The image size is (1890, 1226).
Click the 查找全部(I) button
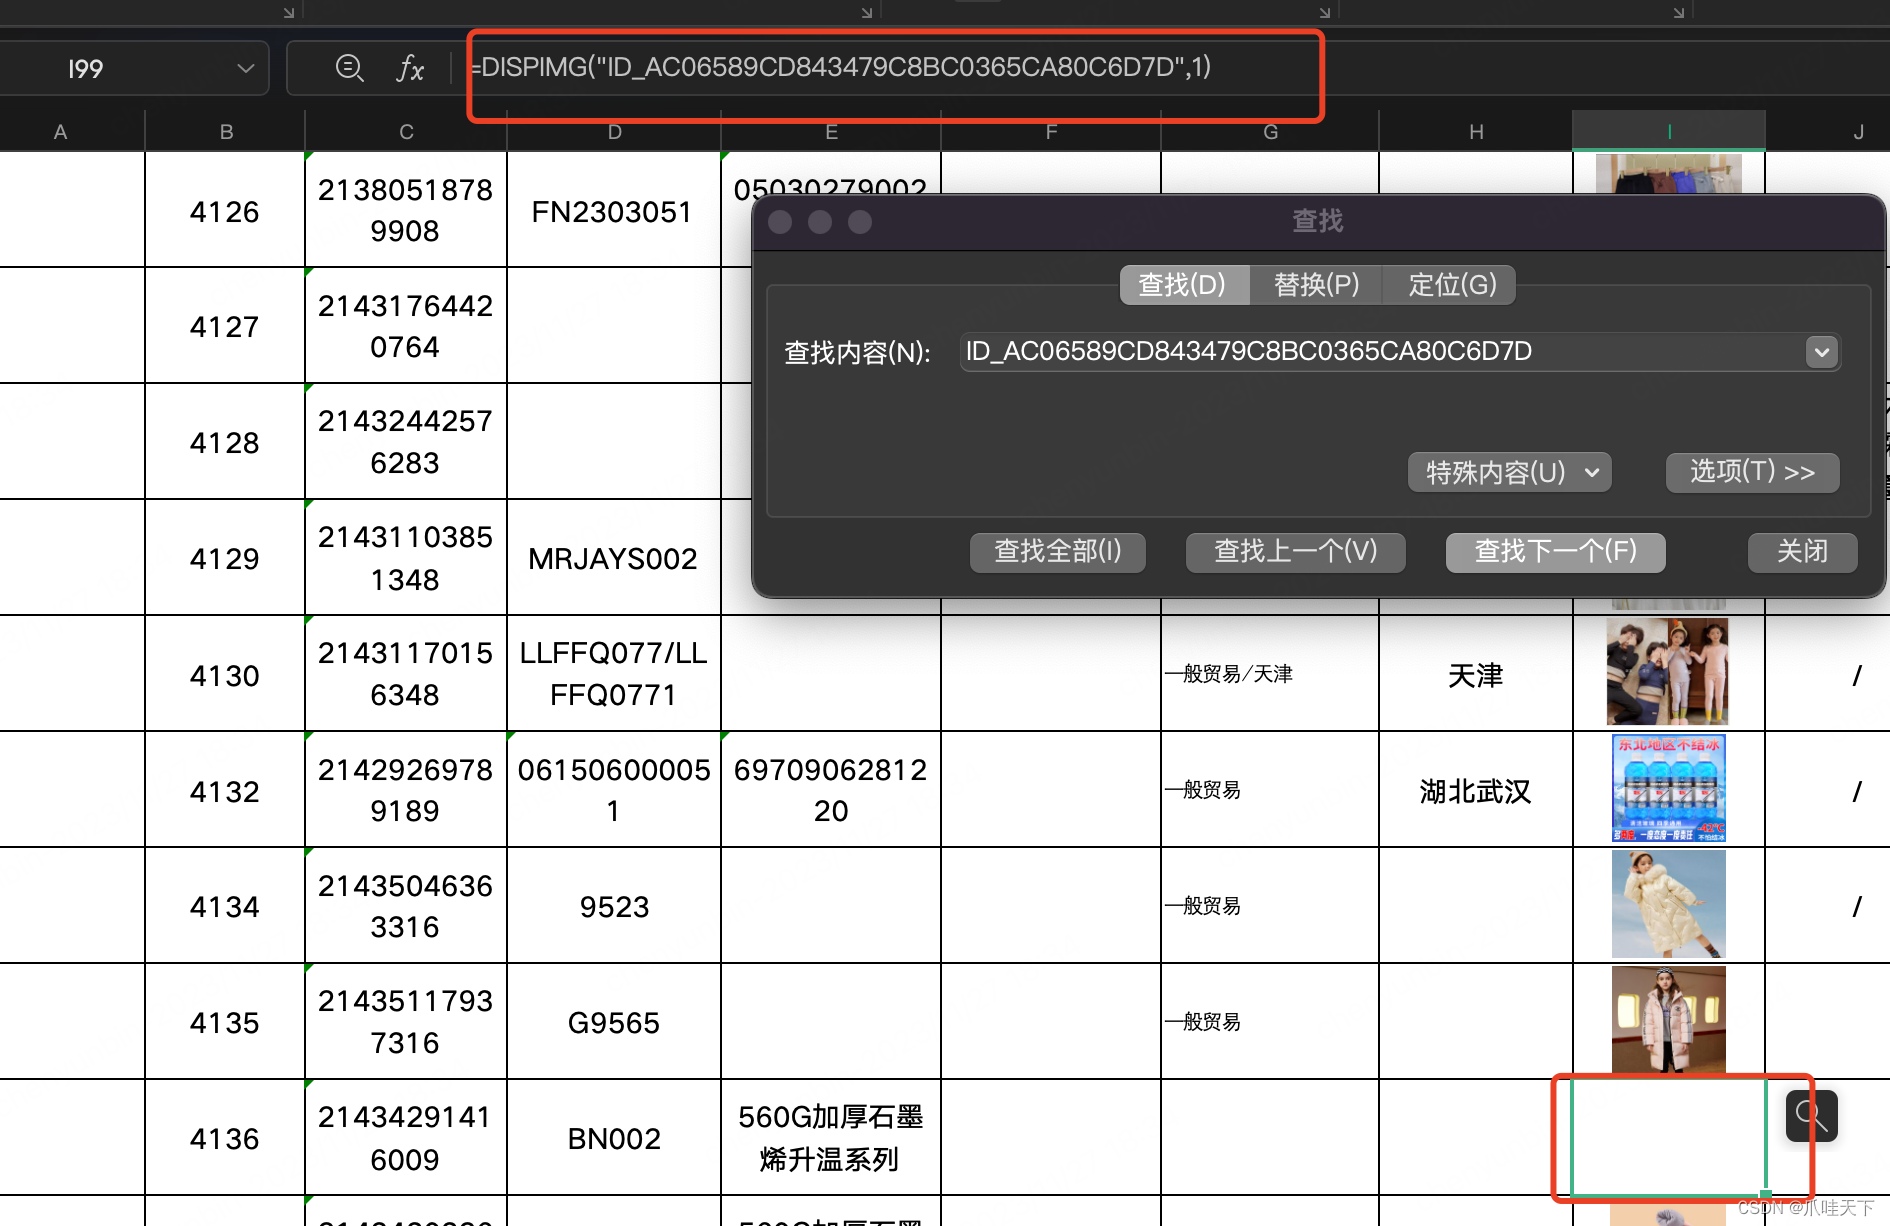coord(1057,551)
